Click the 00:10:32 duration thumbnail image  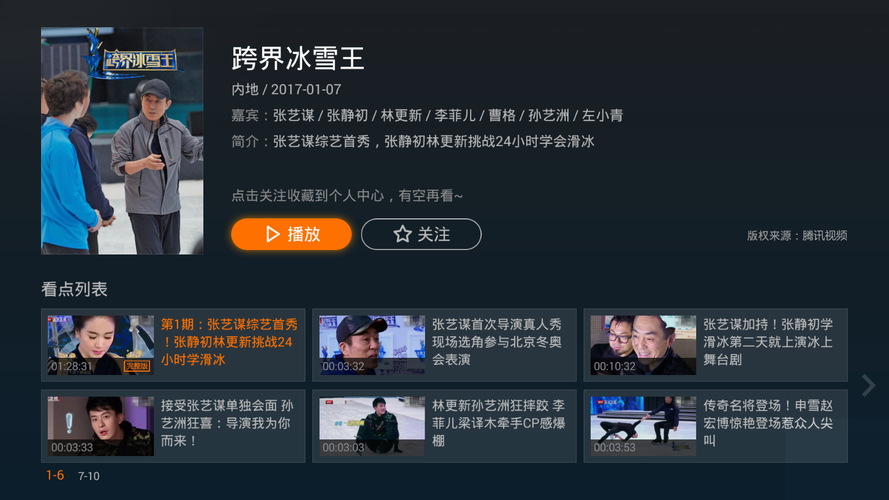[x=643, y=345]
